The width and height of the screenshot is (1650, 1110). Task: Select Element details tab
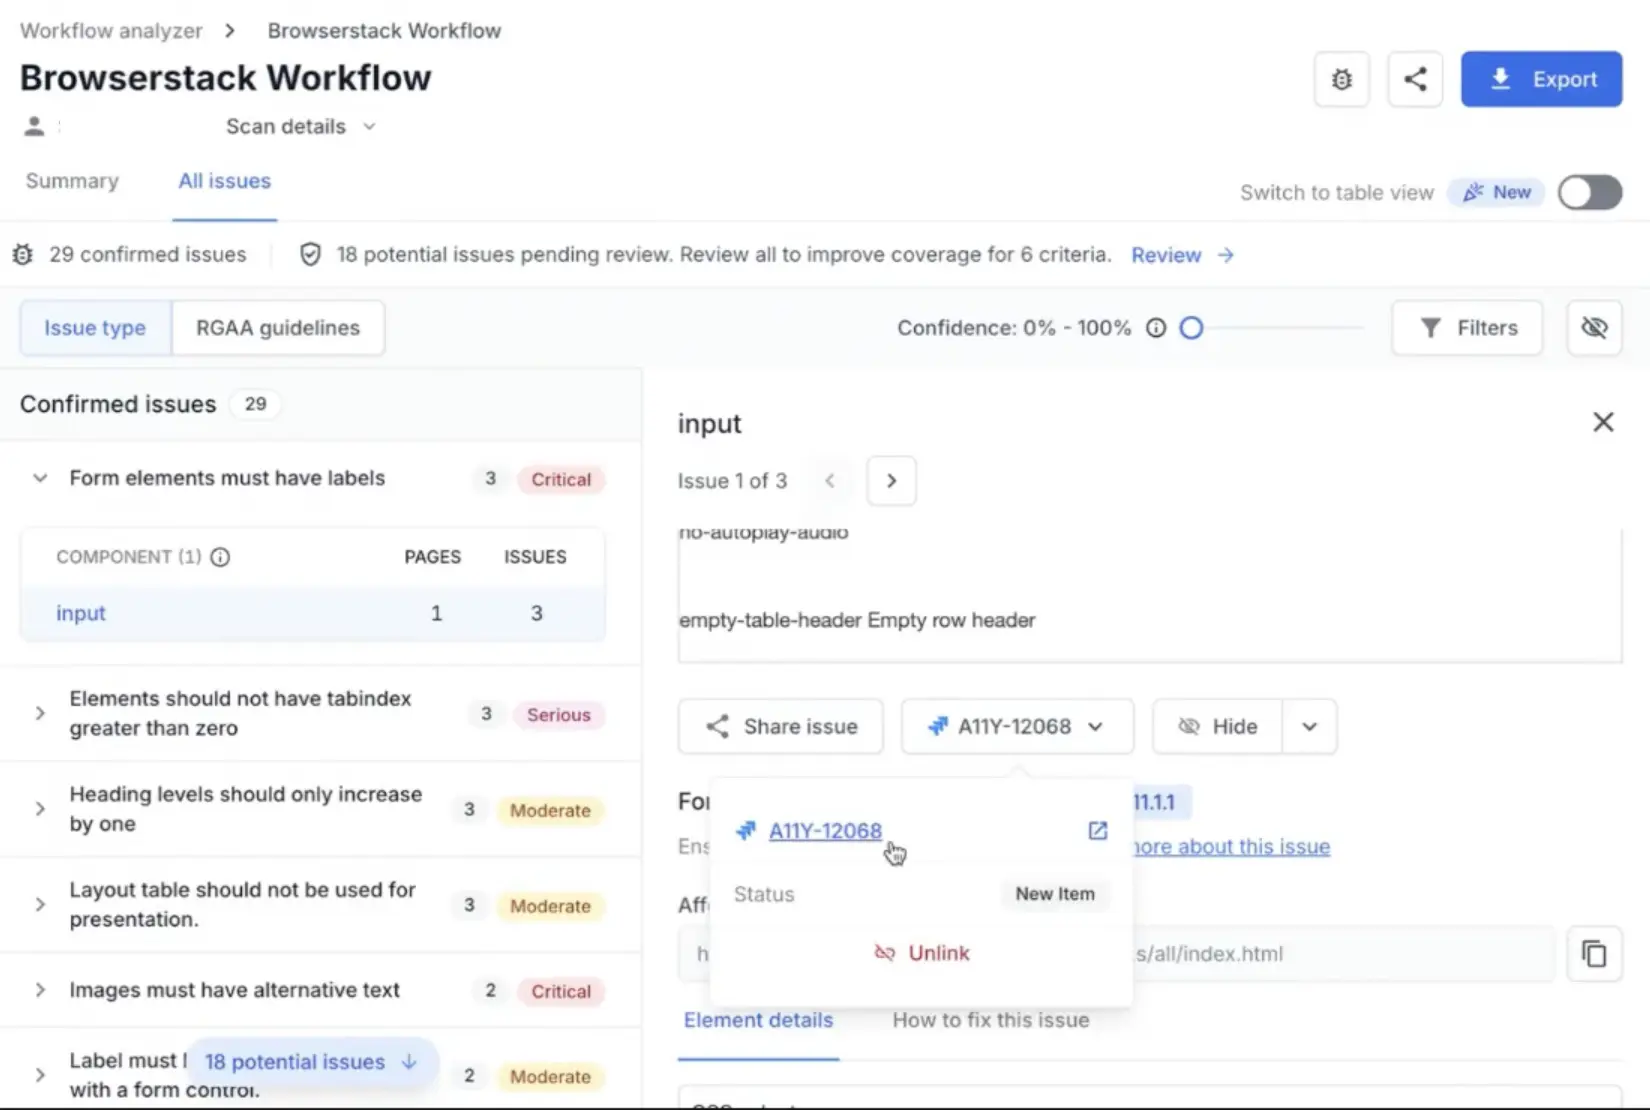[x=758, y=1020]
